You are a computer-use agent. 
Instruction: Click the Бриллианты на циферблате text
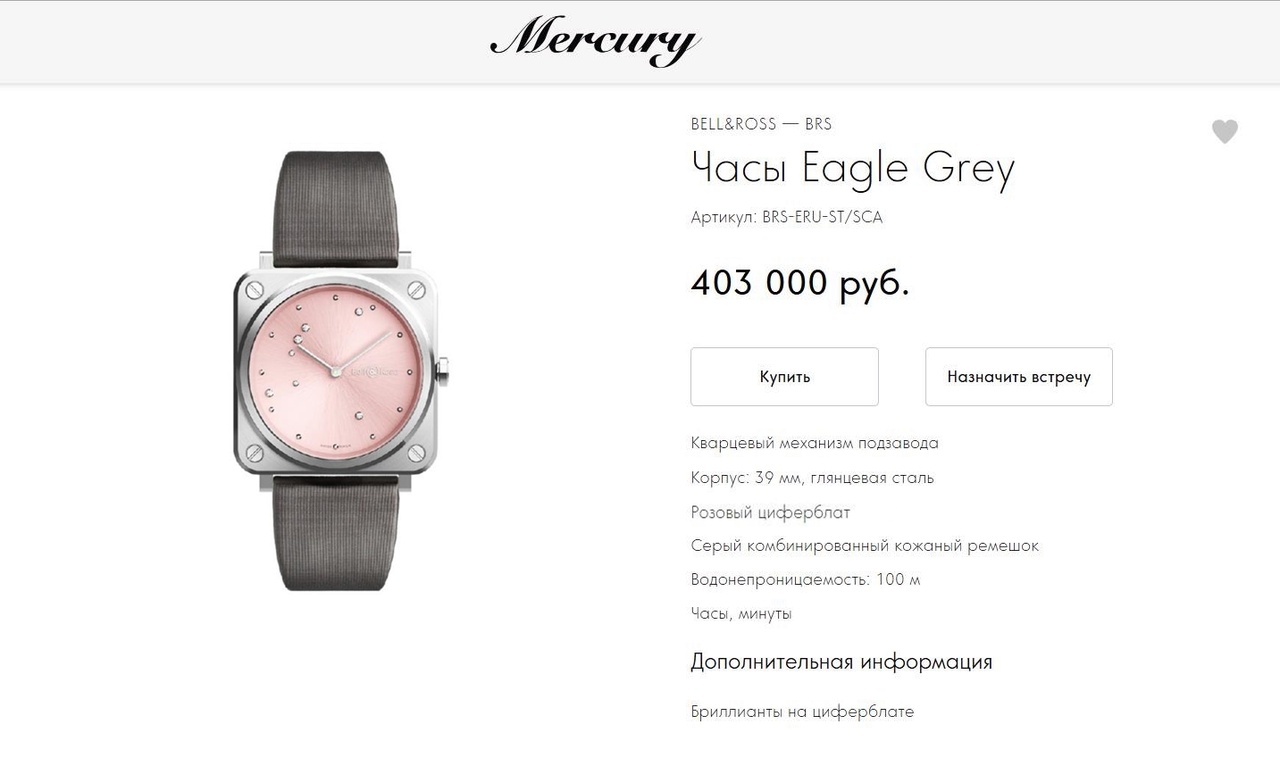point(802,712)
